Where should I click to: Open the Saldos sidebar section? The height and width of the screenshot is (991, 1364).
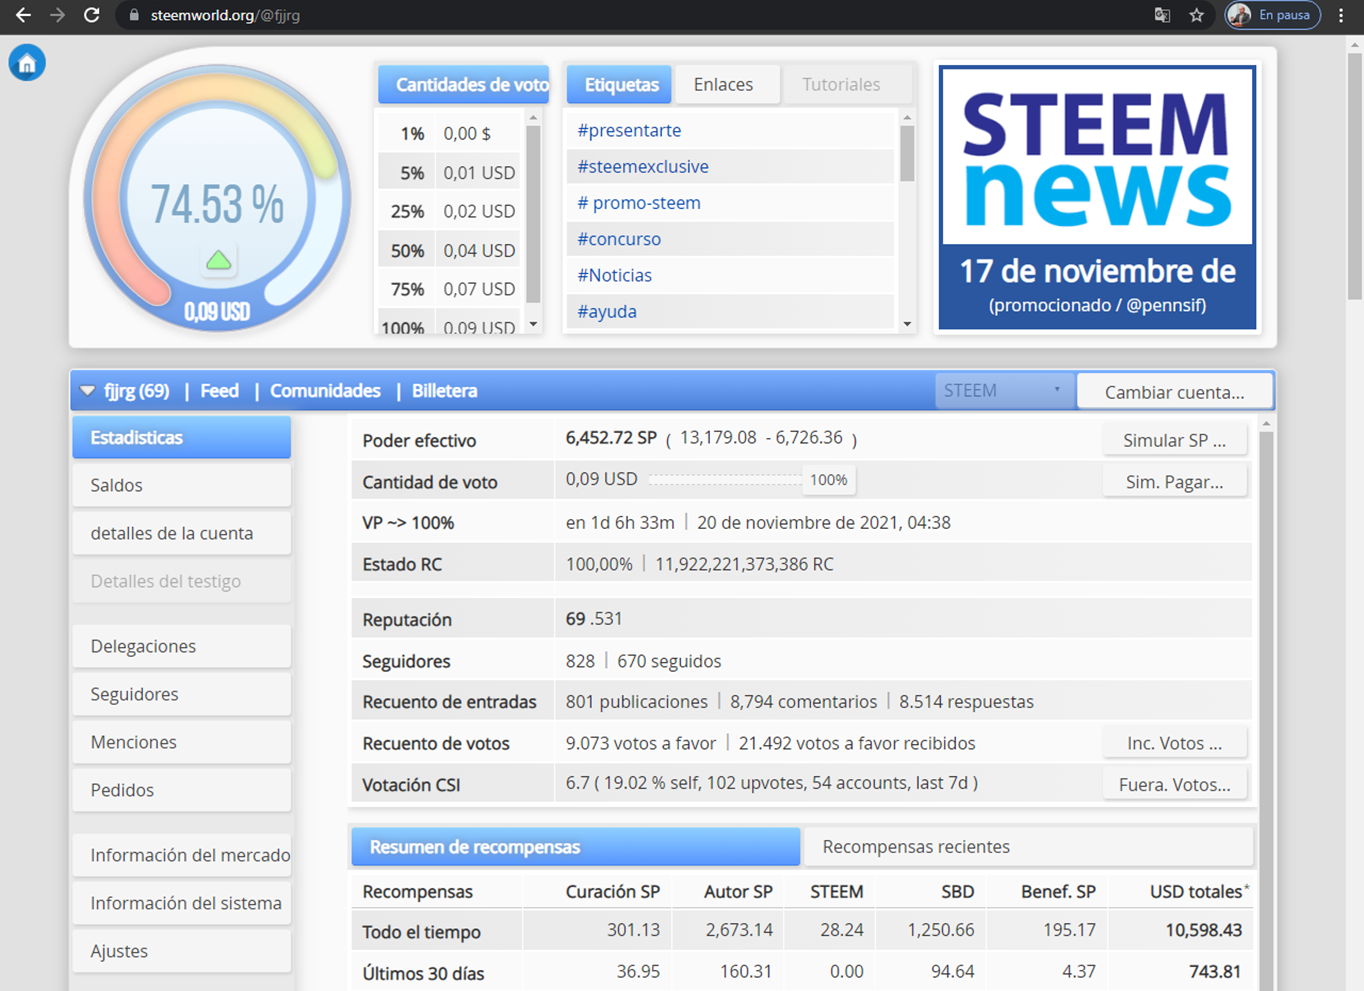(181, 485)
